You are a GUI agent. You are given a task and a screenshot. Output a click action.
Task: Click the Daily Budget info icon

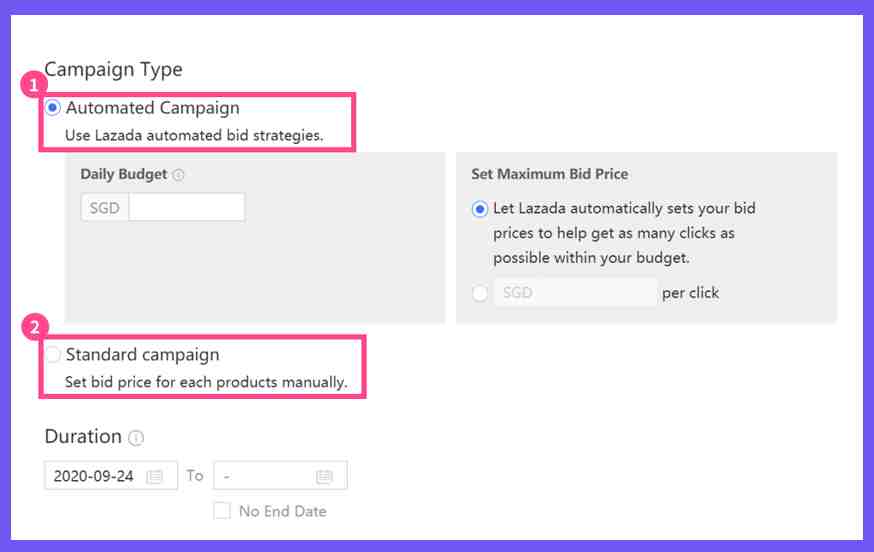click(178, 175)
